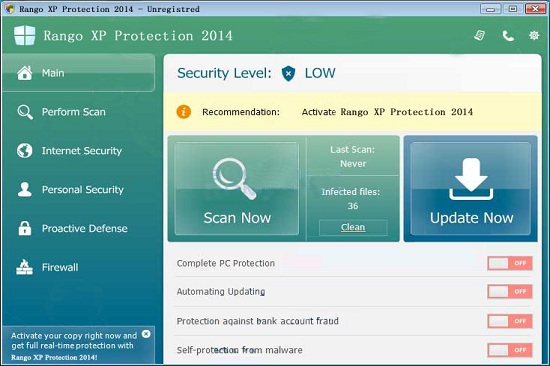Click the Windows-style logo in header

point(25,35)
